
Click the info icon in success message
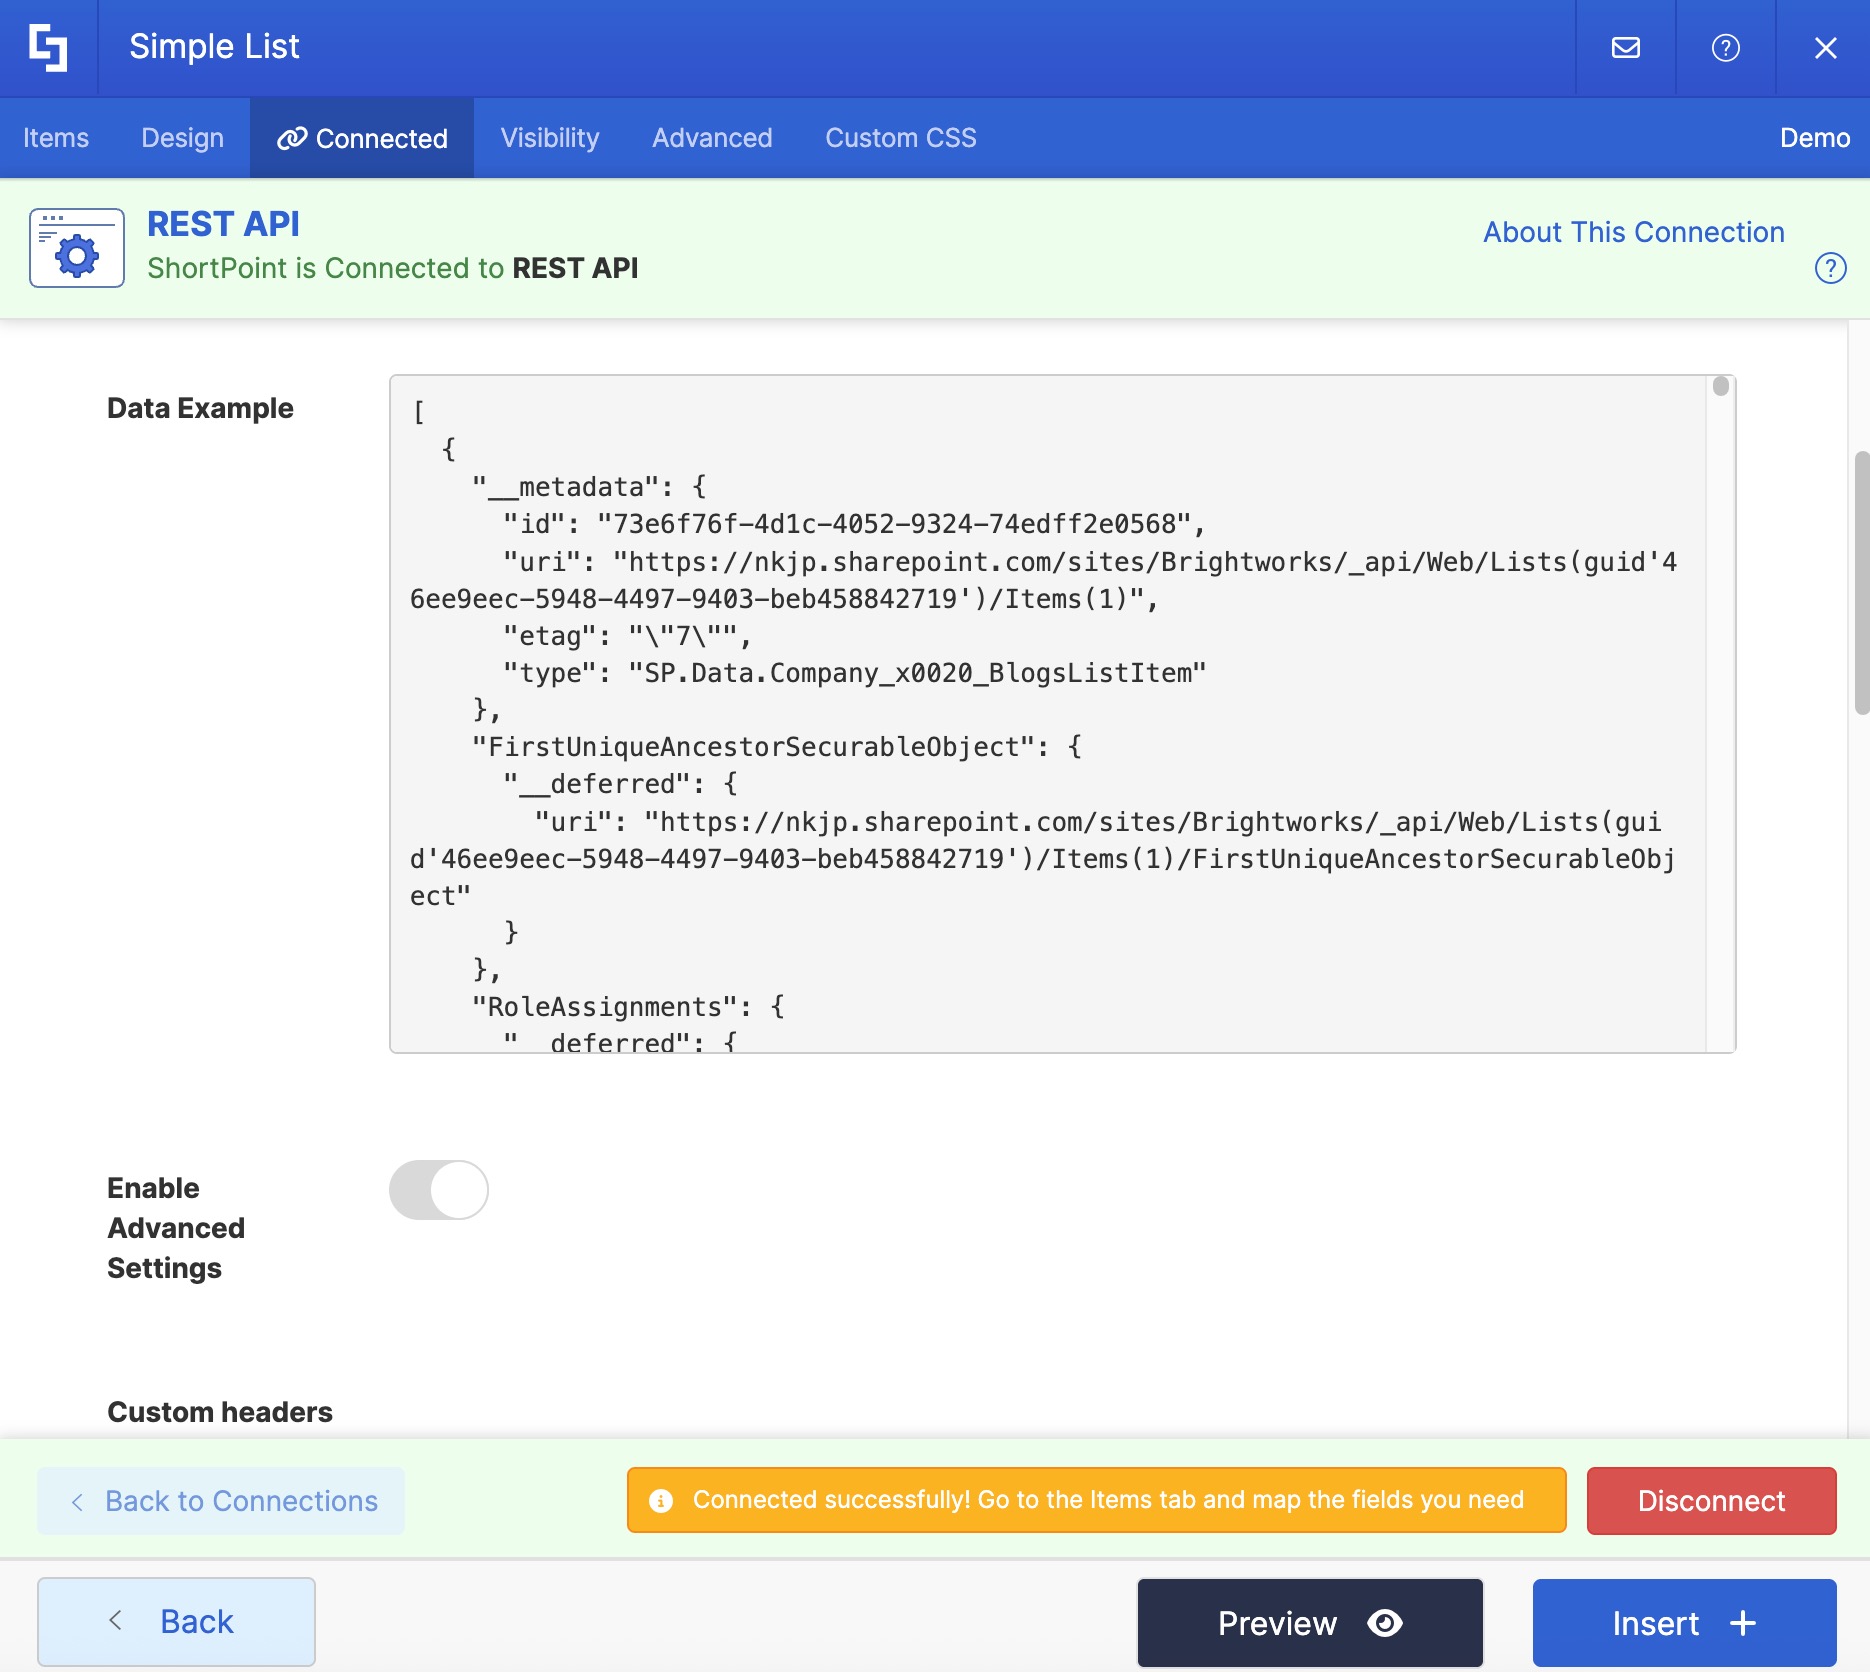pos(661,1501)
